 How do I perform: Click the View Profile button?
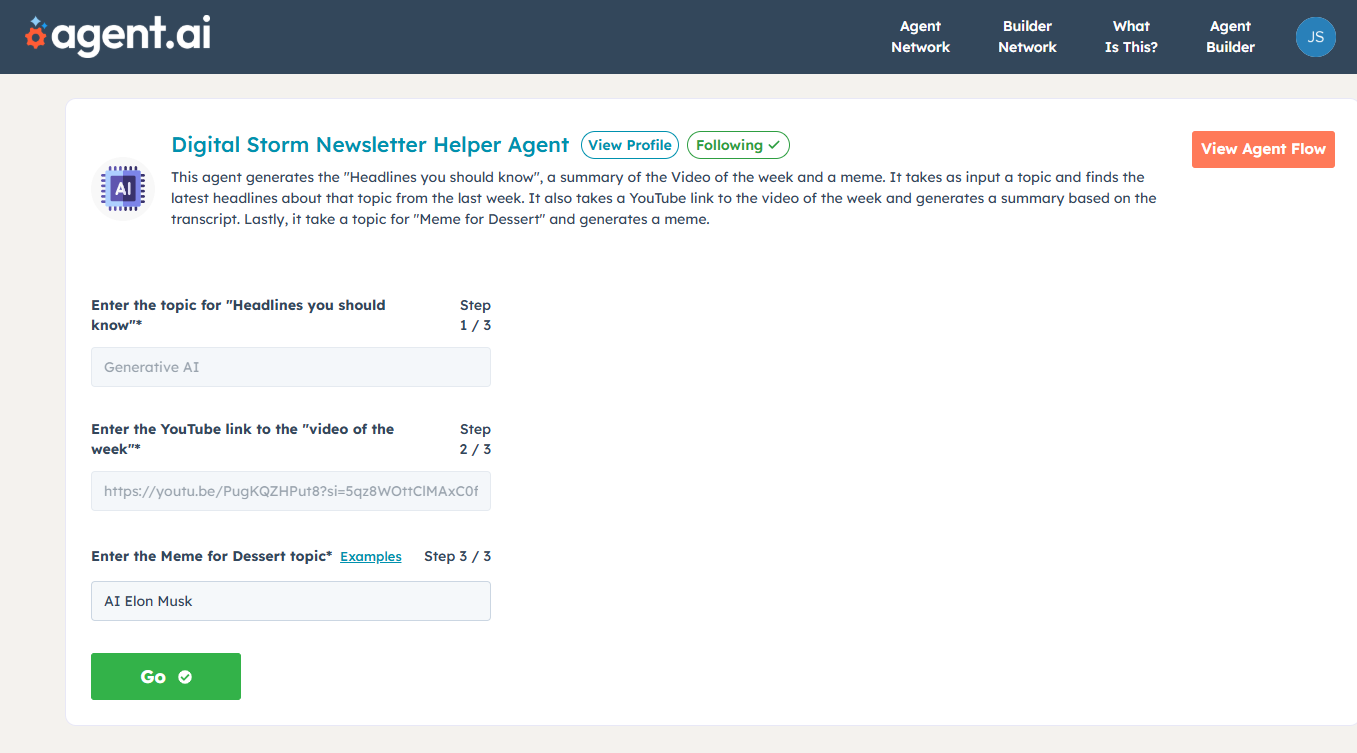click(630, 145)
